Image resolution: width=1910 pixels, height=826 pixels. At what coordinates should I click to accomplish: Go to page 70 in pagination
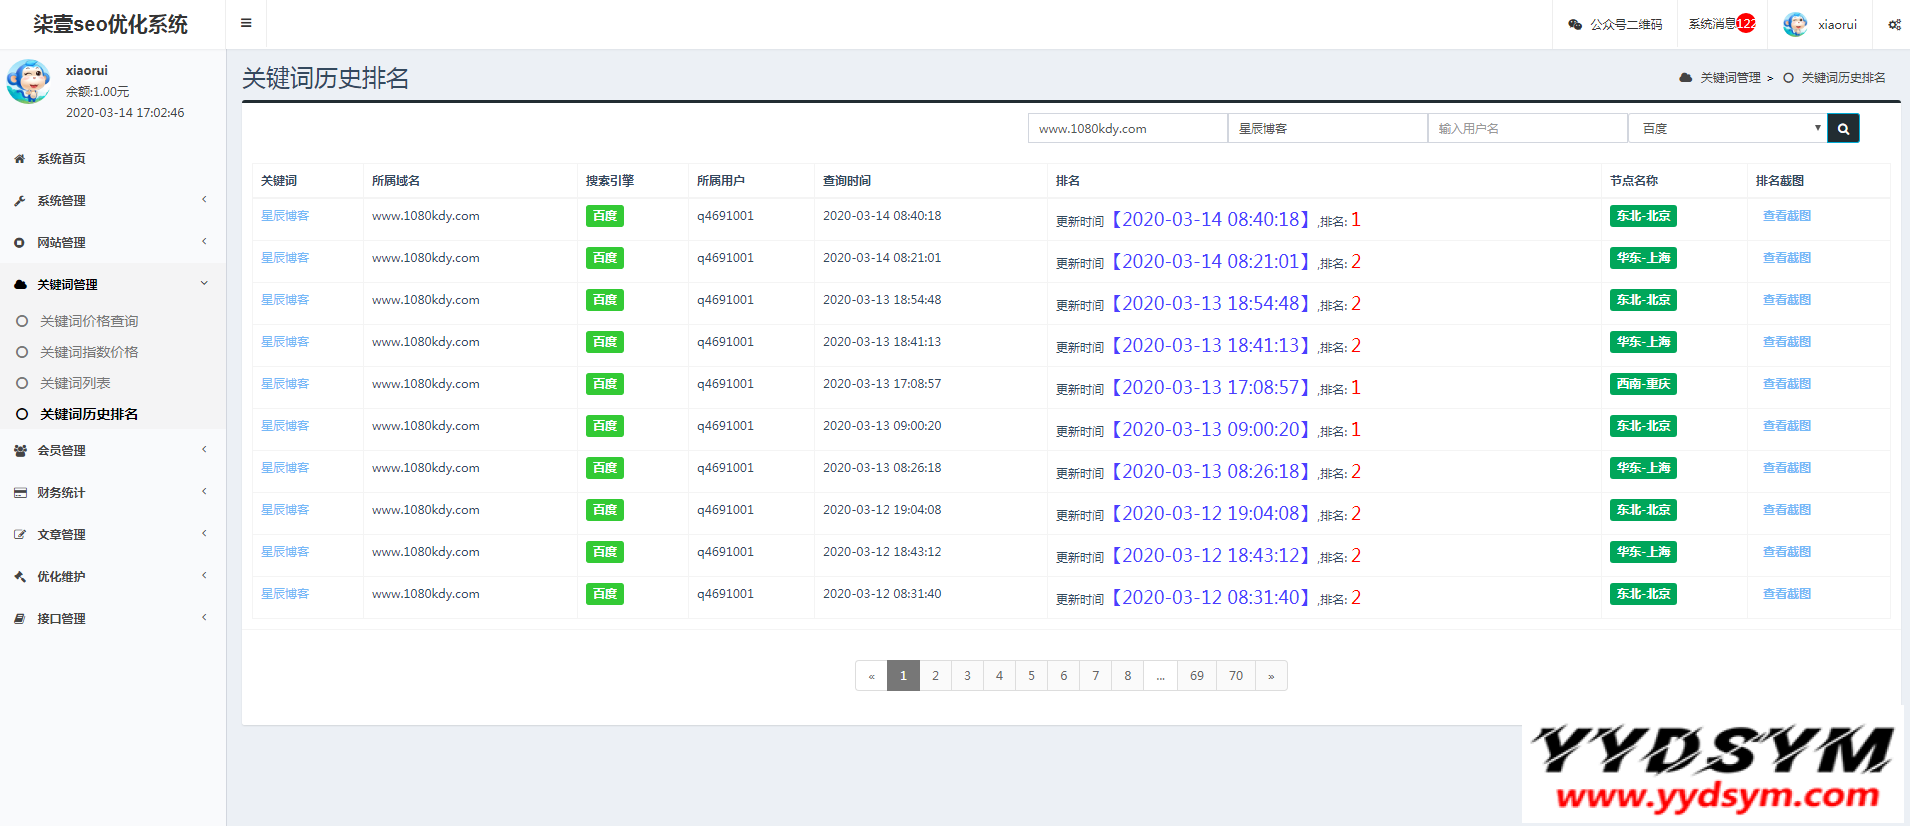point(1236,676)
